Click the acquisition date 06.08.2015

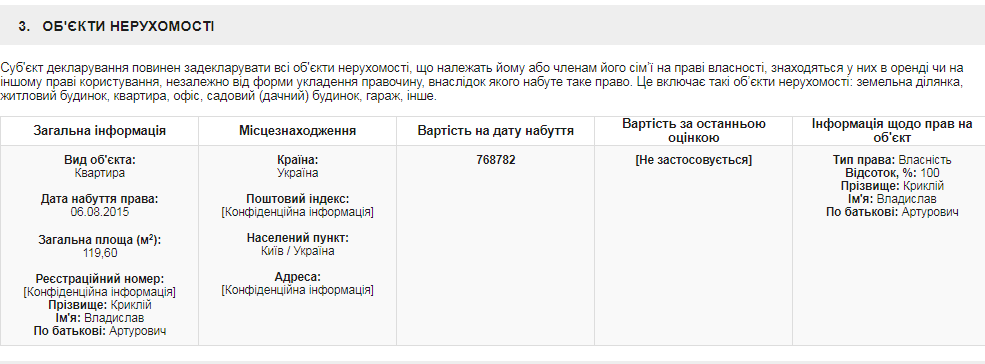tap(99, 212)
